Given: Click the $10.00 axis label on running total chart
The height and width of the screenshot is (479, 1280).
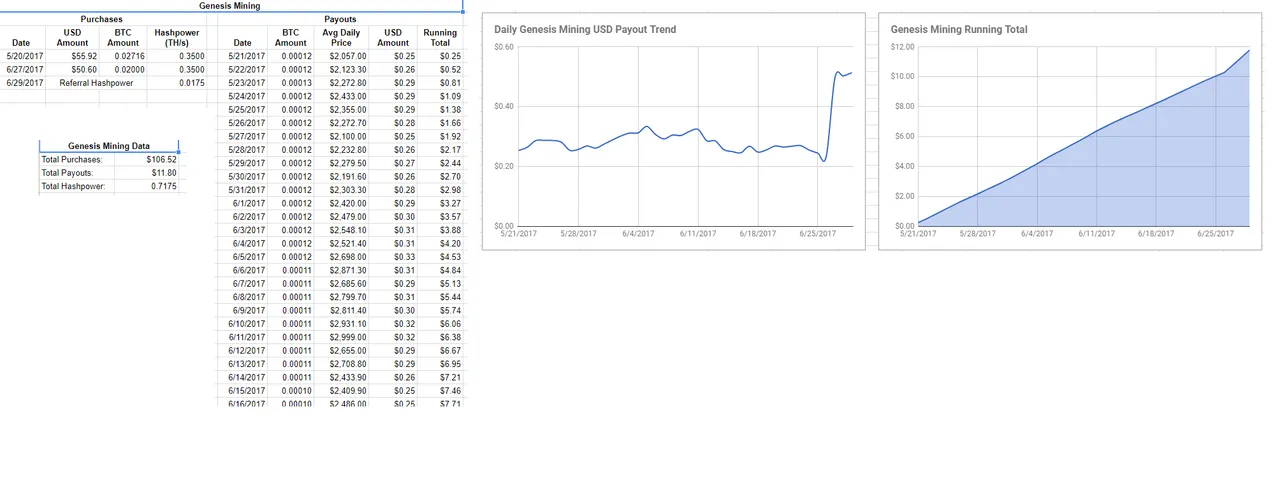Looking at the screenshot, I should 903,76.
